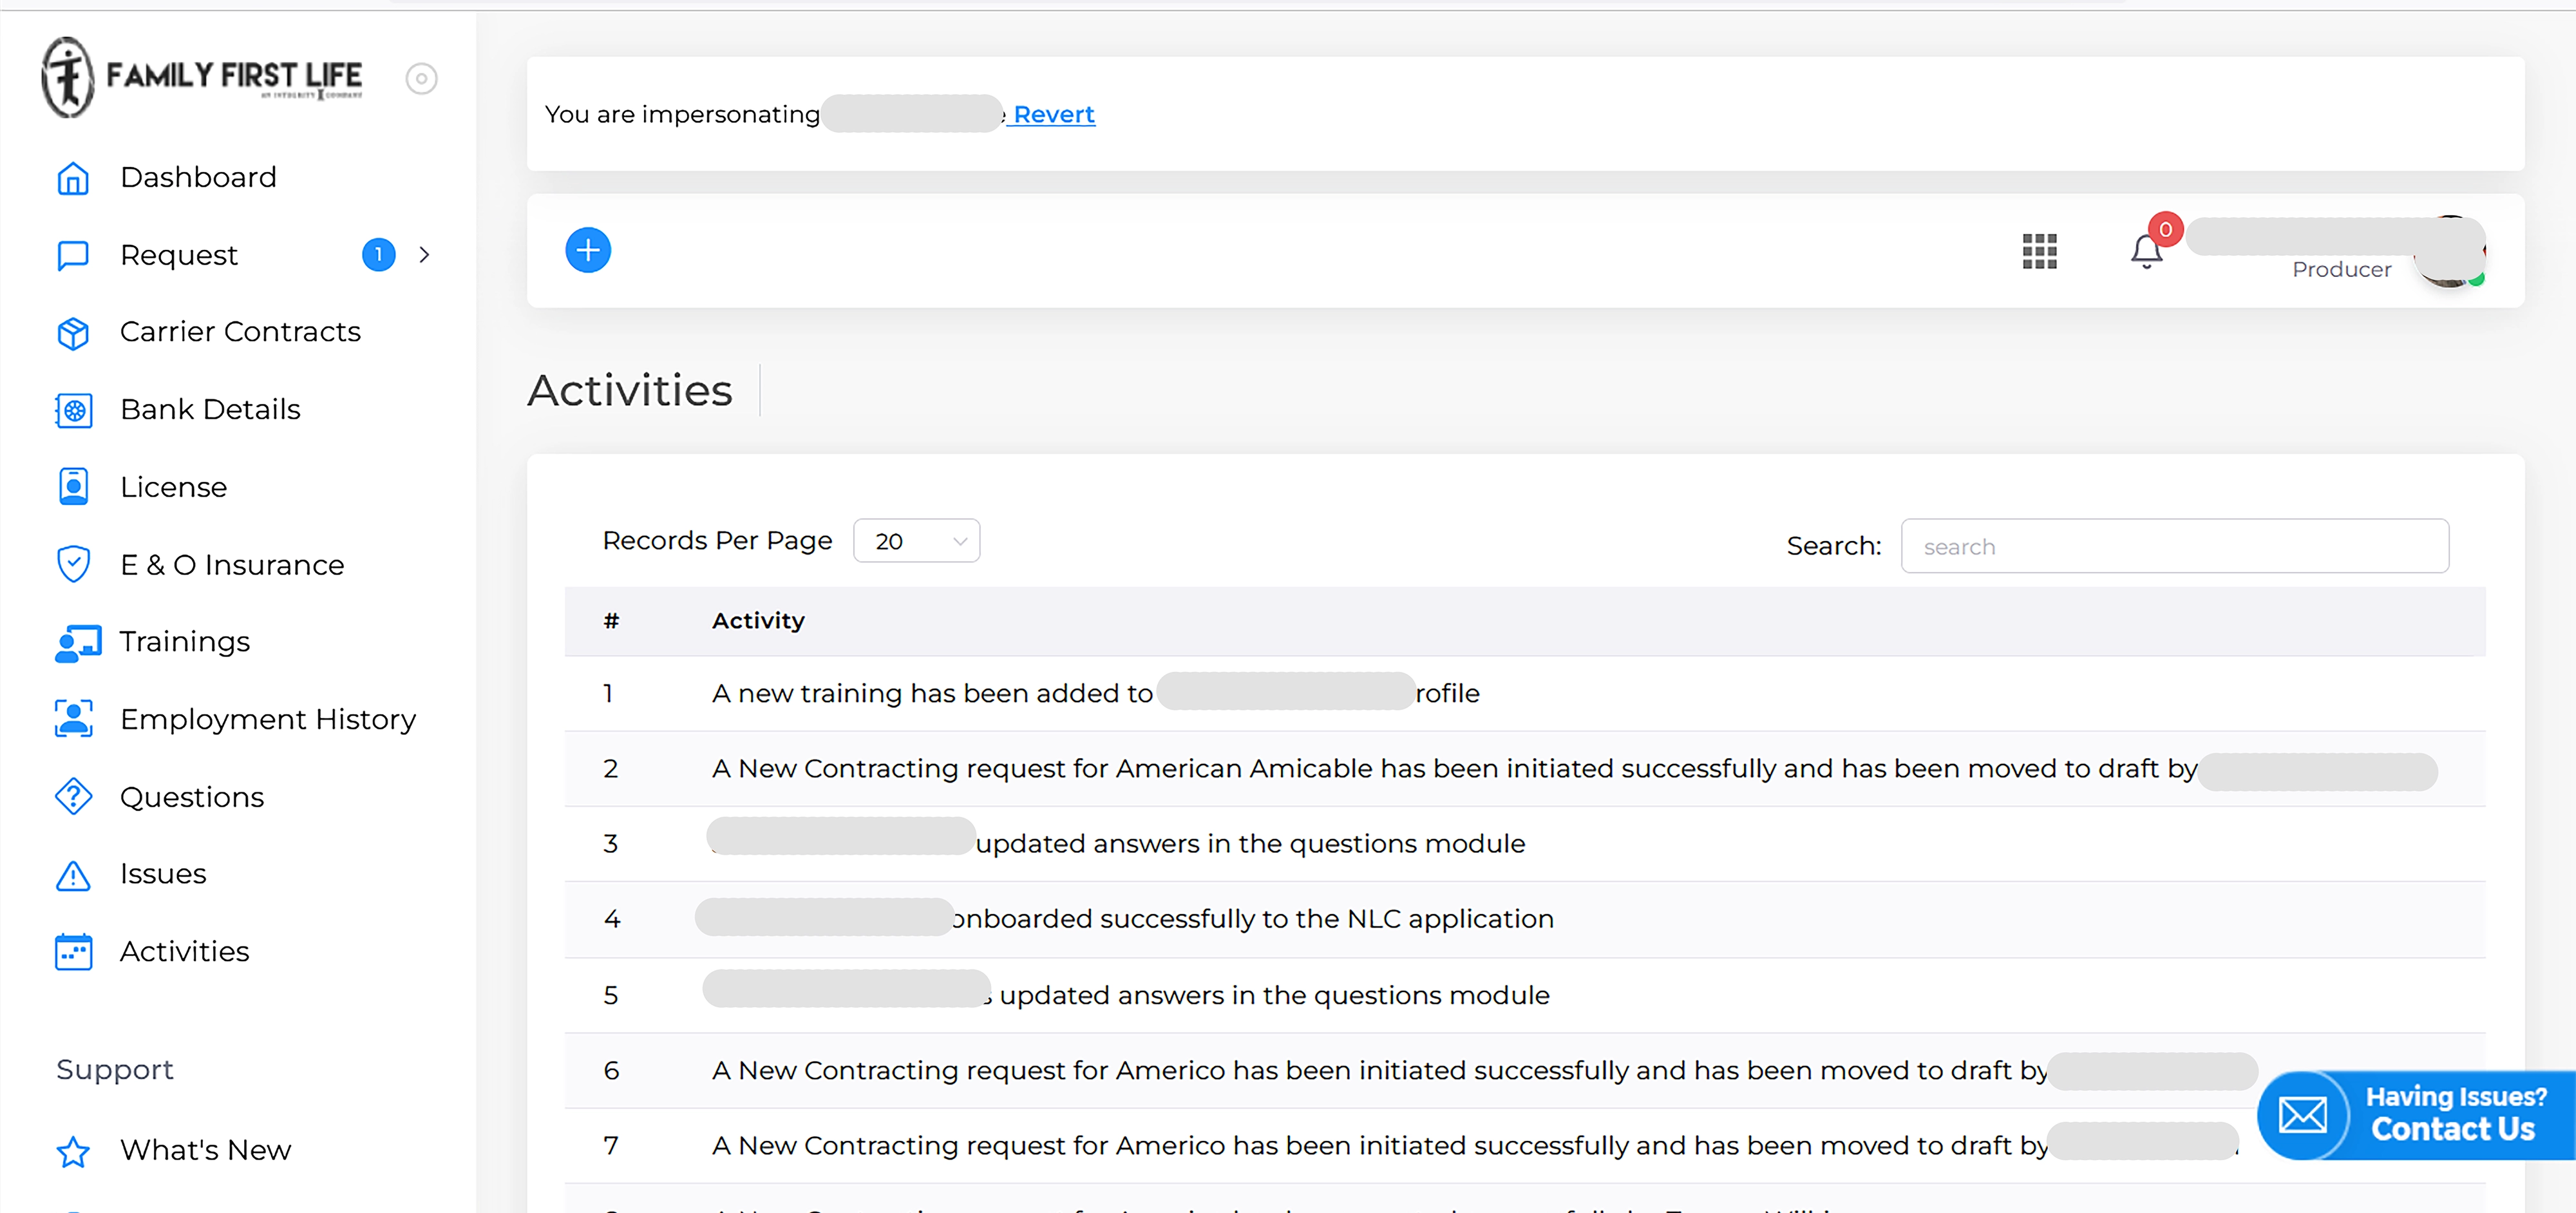Open the Records Per Page dropdown
Image resolution: width=2576 pixels, height=1213 pixels.
click(916, 541)
